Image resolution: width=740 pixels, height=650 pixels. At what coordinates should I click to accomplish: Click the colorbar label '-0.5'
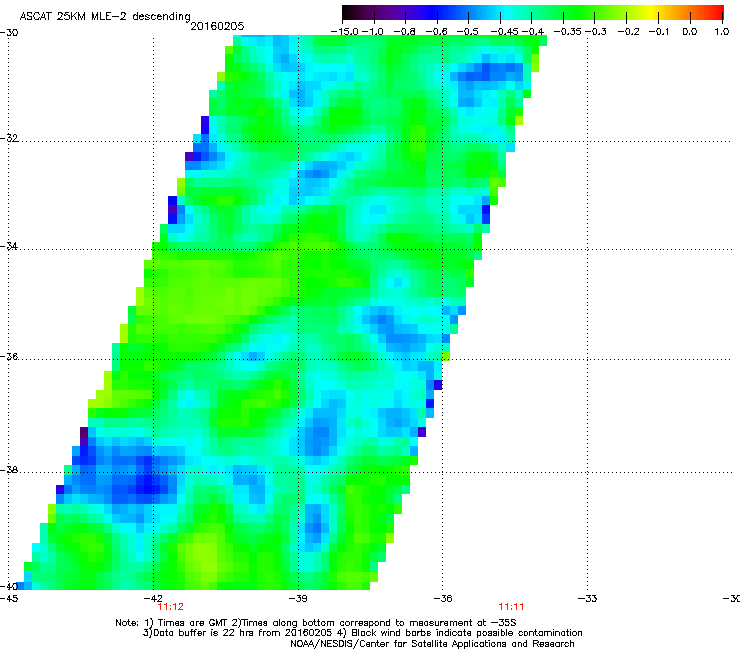[x=468, y=32]
